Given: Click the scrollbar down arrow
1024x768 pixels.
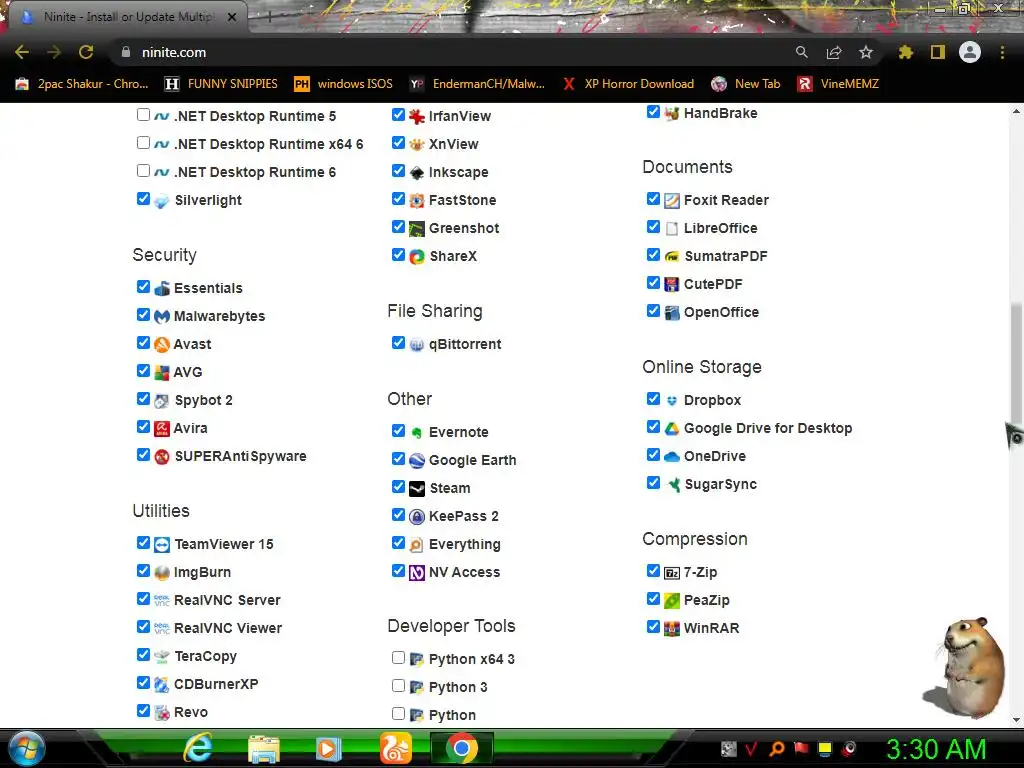Looking at the screenshot, I should click(x=1016, y=720).
